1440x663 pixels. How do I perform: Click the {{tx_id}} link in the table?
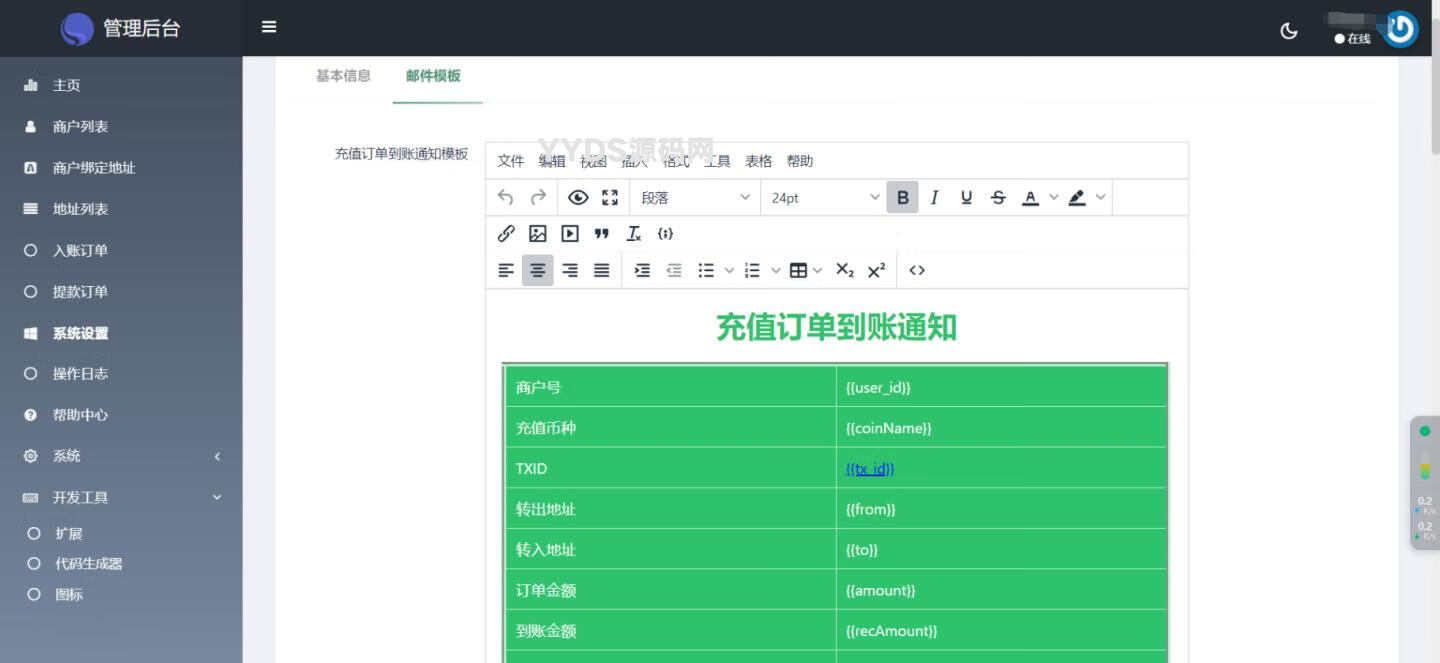pyautogui.click(x=870, y=469)
